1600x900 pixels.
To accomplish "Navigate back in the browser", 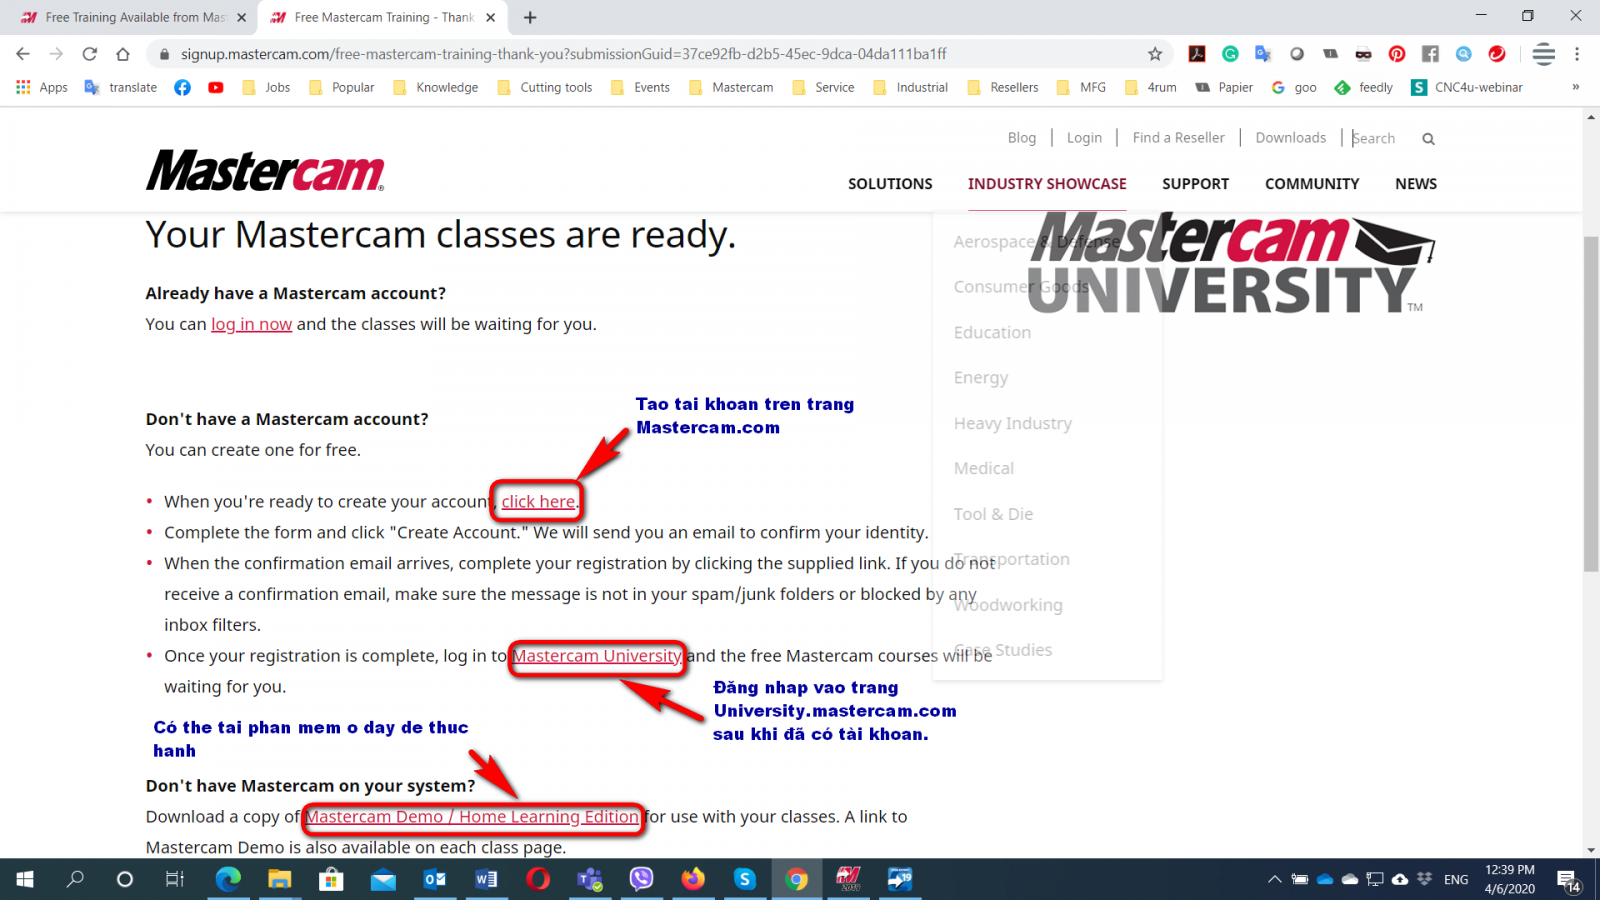I will [23, 54].
